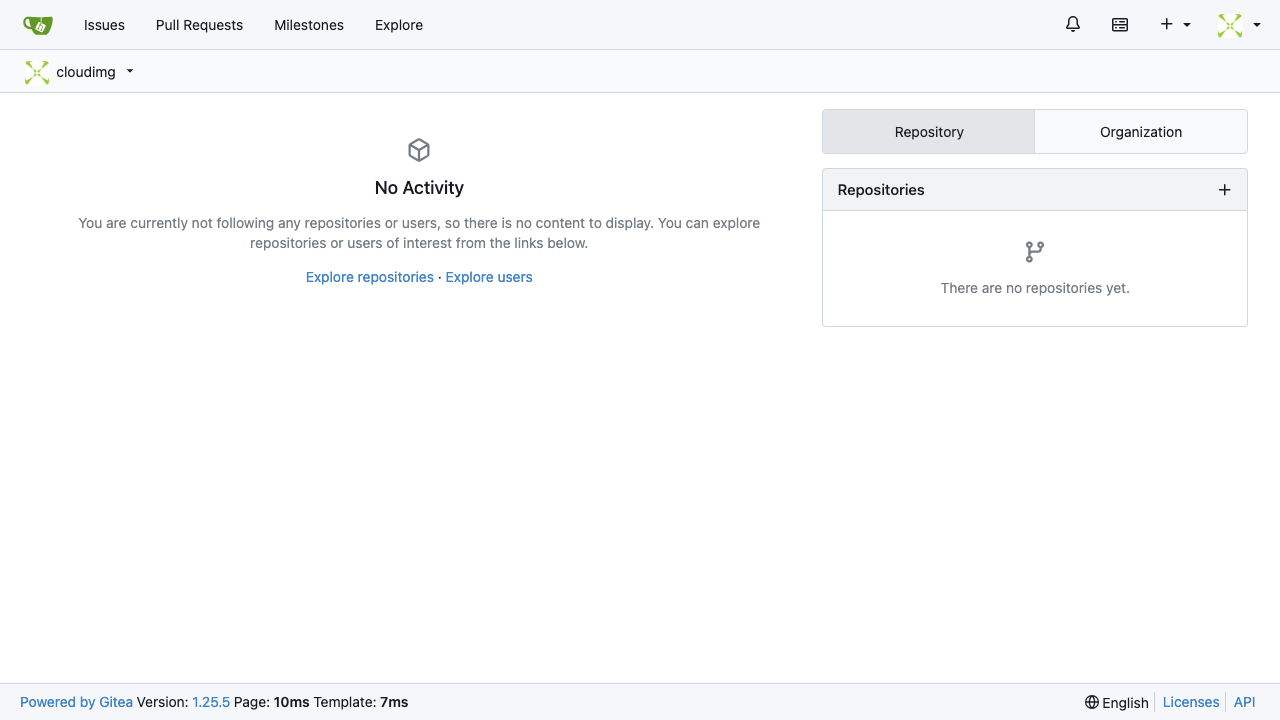Open the plus create menu in header
This screenshot has width=1280, height=720.
click(x=1175, y=25)
